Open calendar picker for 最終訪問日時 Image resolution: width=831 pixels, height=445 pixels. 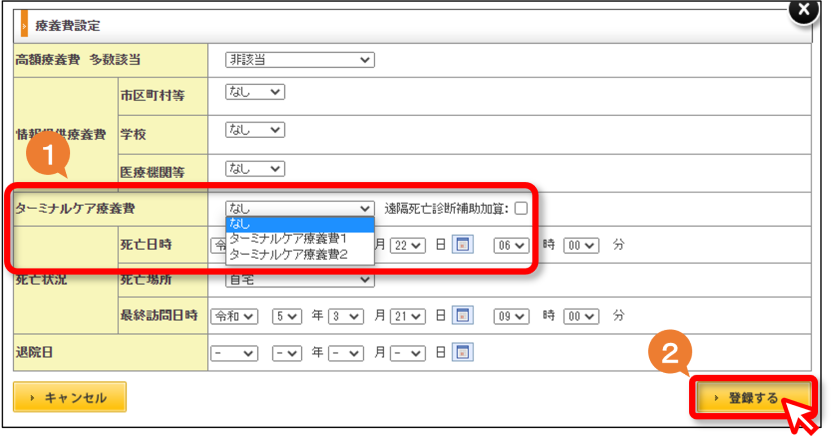[x=463, y=316]
